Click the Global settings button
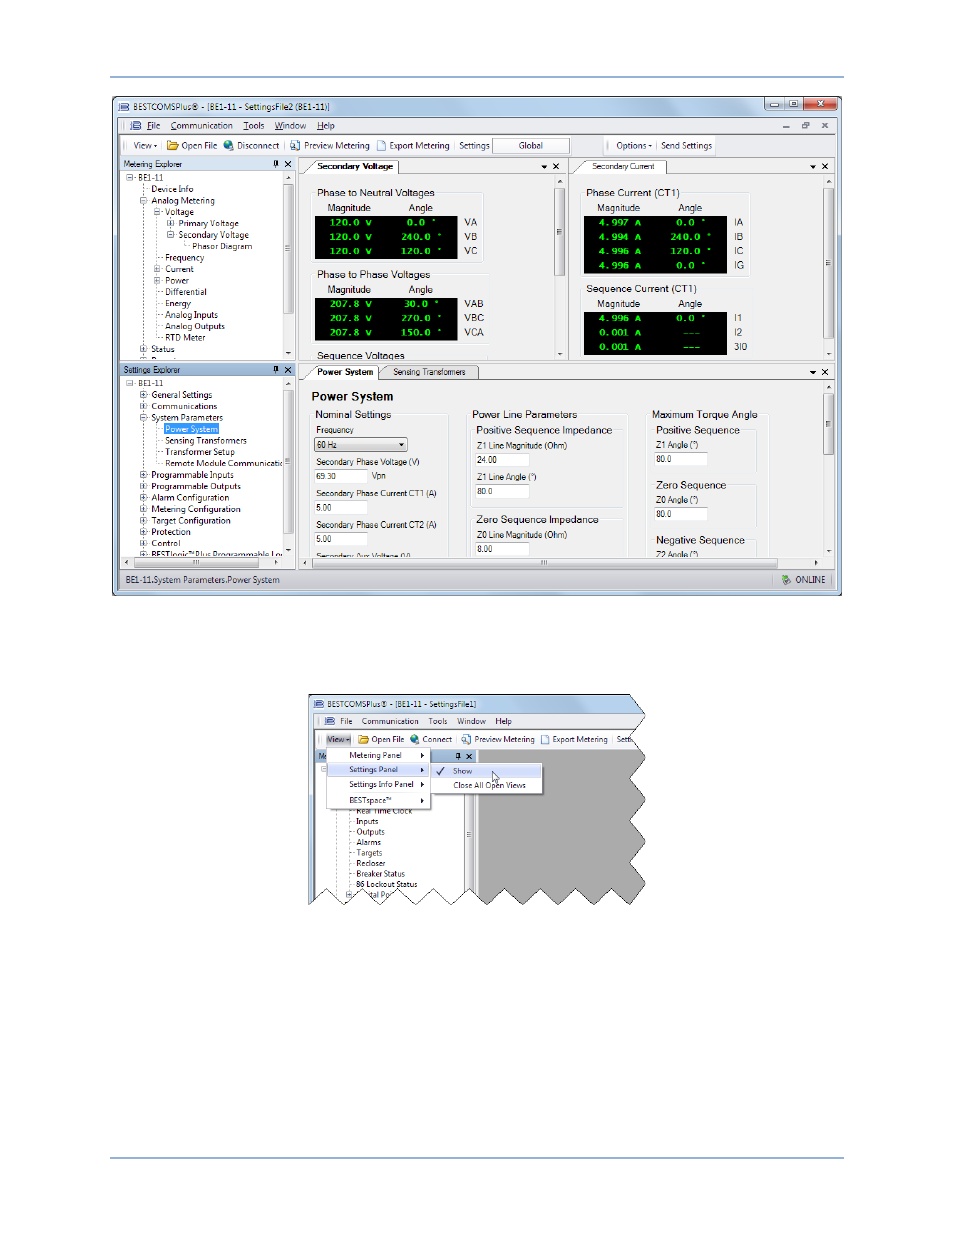This screenshot has height=1235, width=954. tap(531, 146)
